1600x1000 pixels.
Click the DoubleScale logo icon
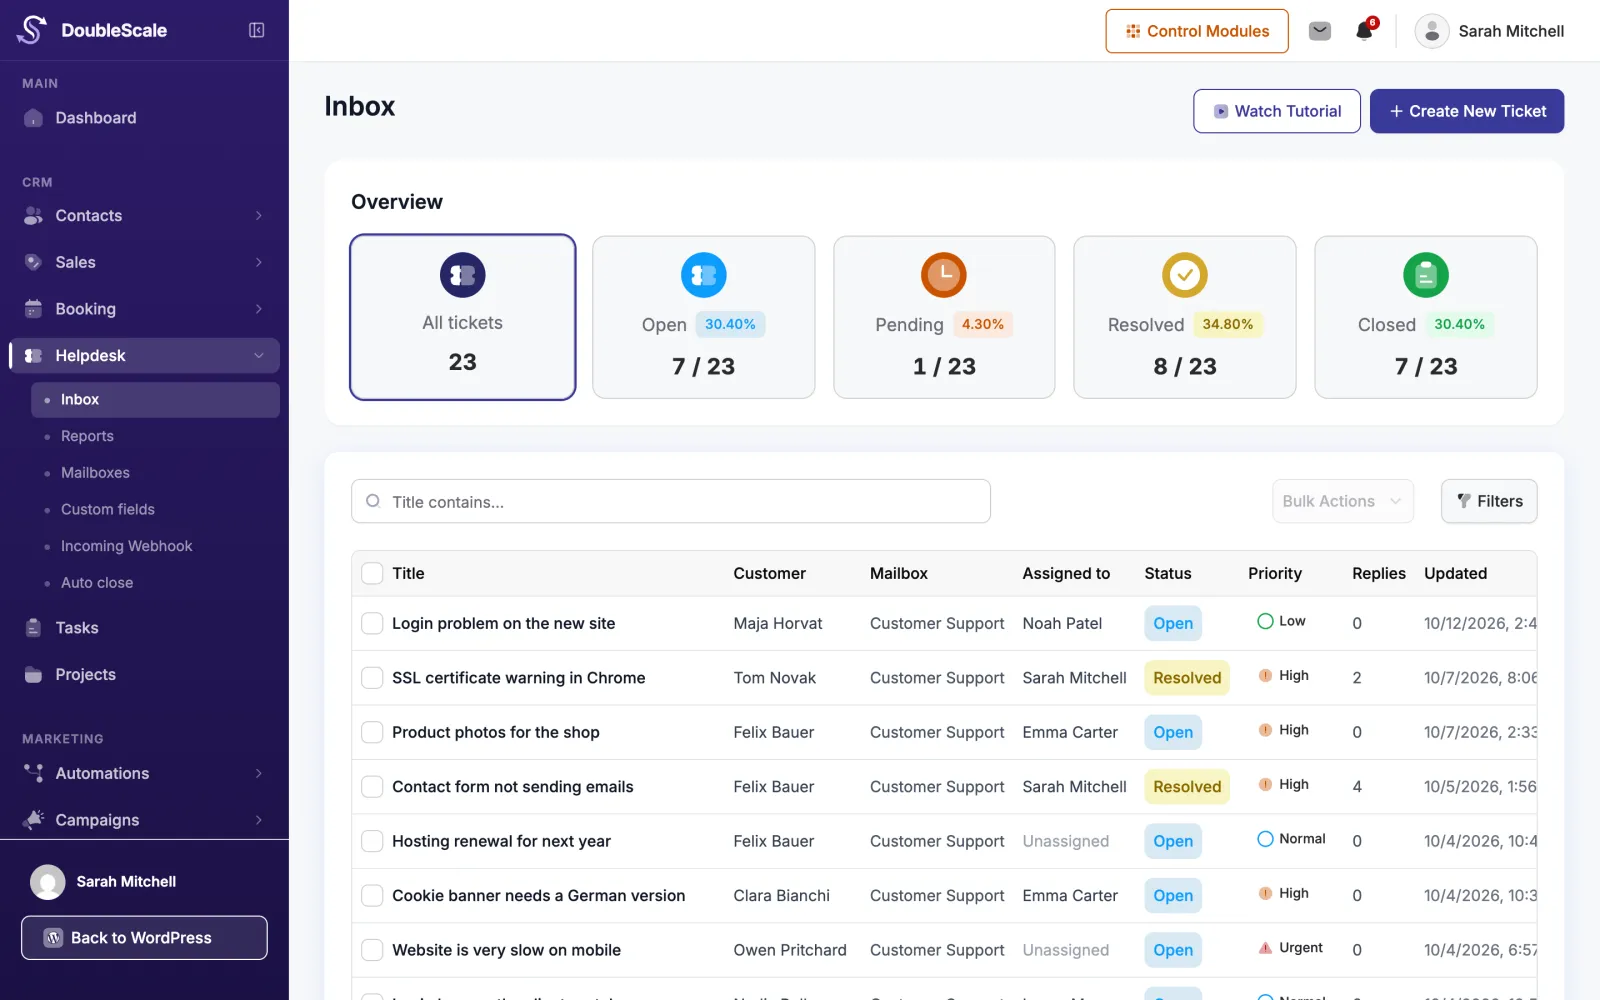point(32,30)
